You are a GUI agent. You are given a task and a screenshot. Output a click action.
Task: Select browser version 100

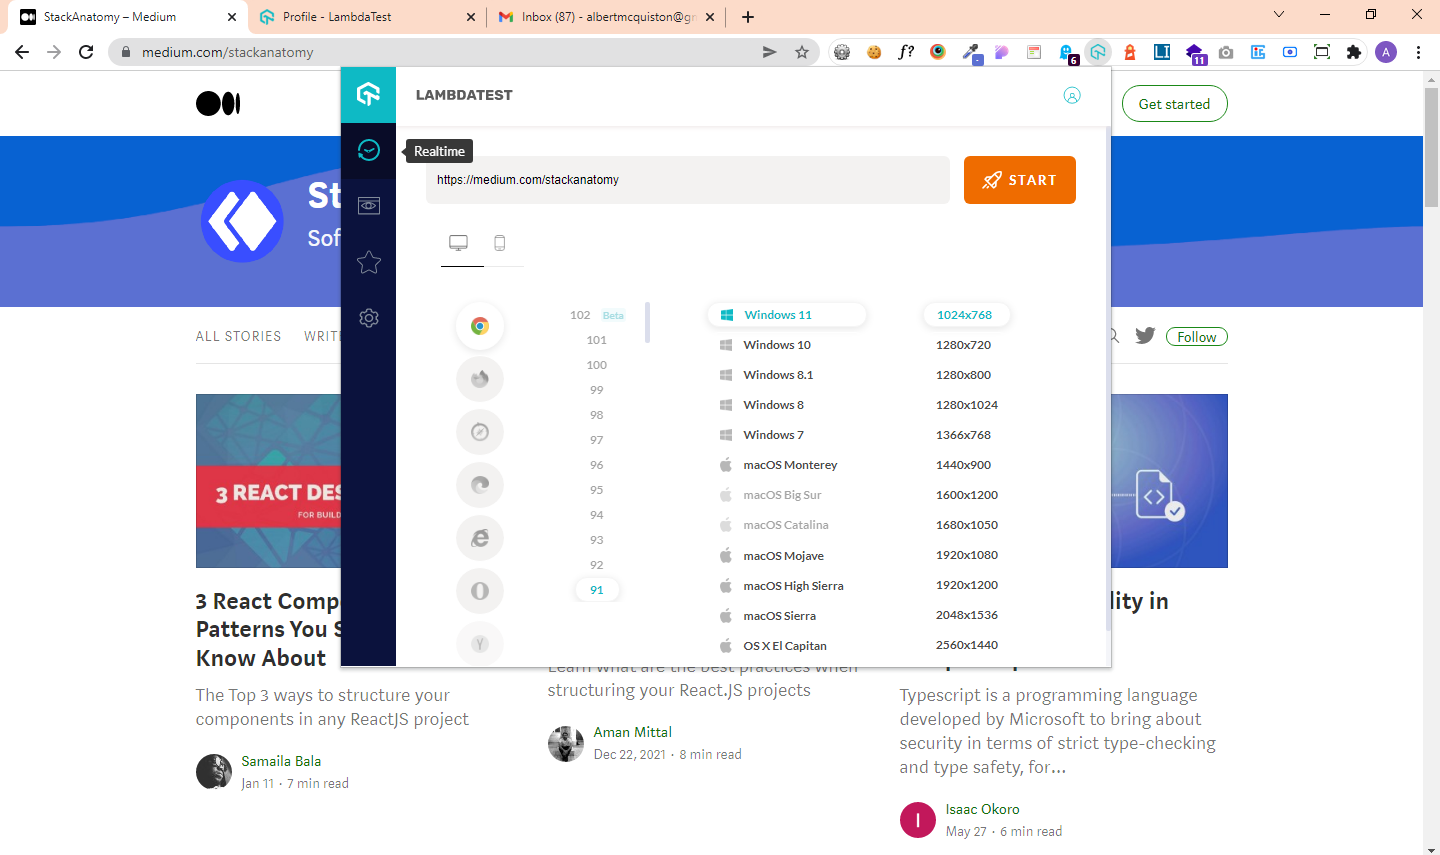[597, 365]
